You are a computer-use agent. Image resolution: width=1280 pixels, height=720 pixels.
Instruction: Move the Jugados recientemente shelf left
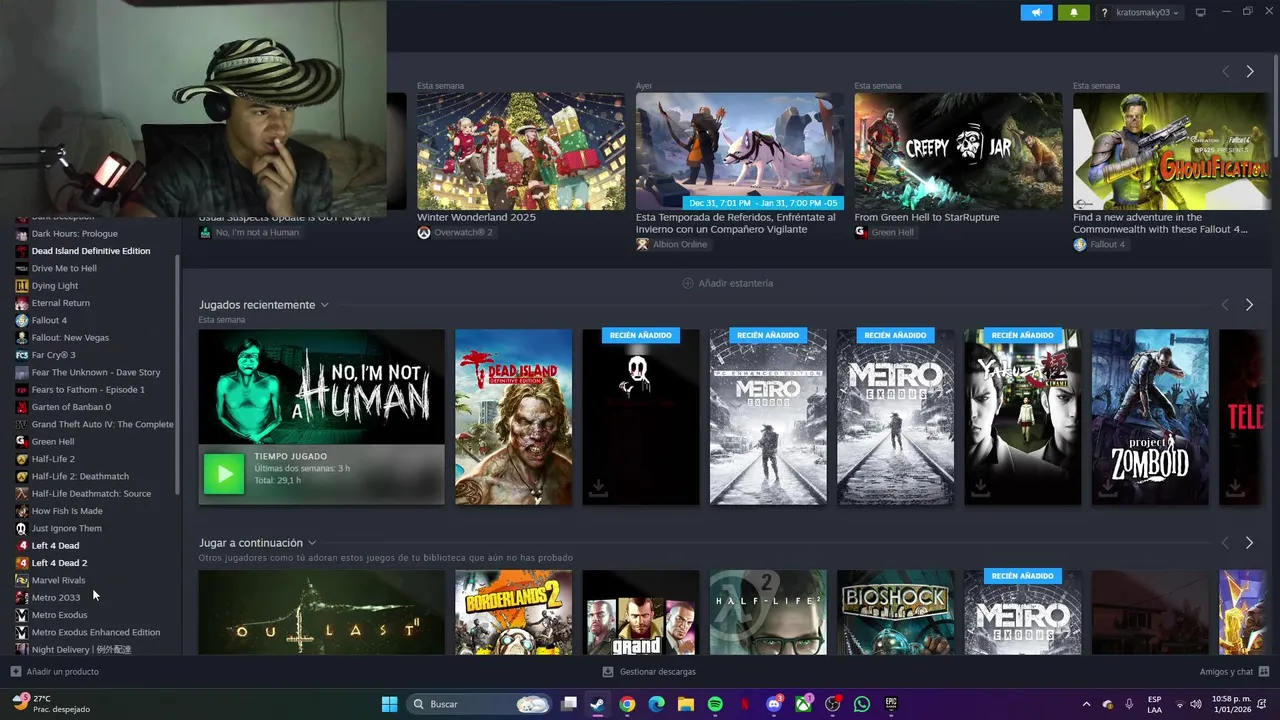(1225, 305)
